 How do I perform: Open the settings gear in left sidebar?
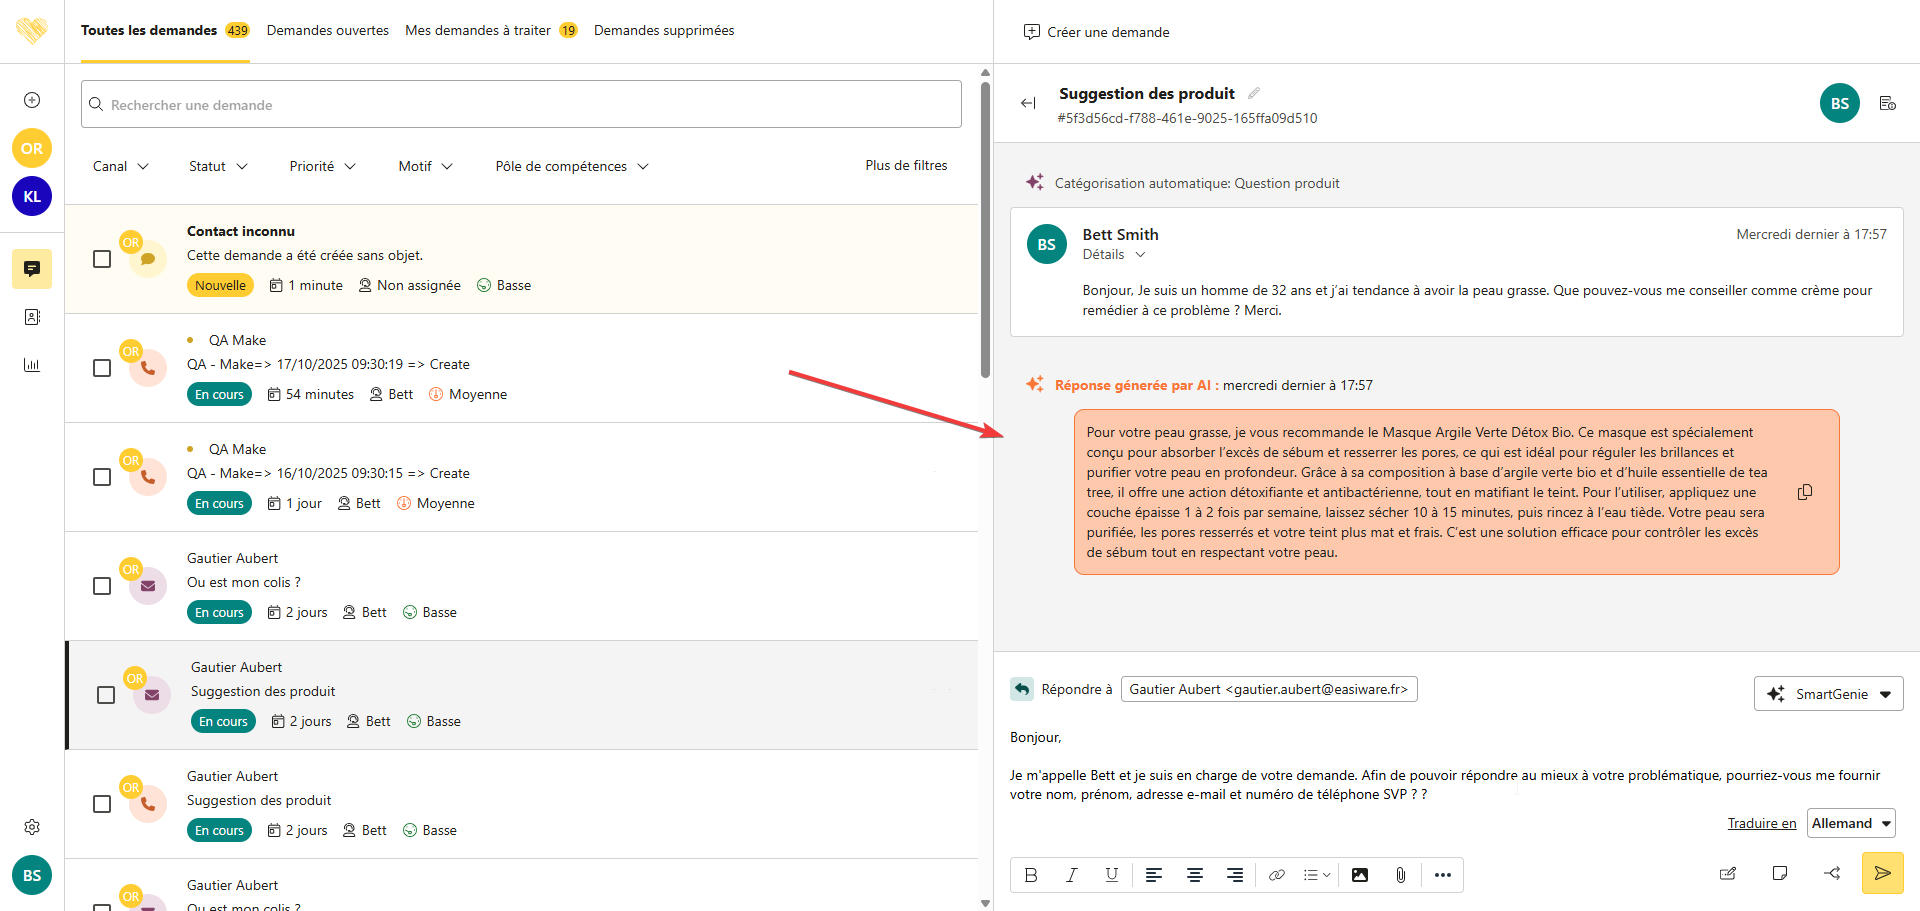pyautogui.click(x=32, y=827)
